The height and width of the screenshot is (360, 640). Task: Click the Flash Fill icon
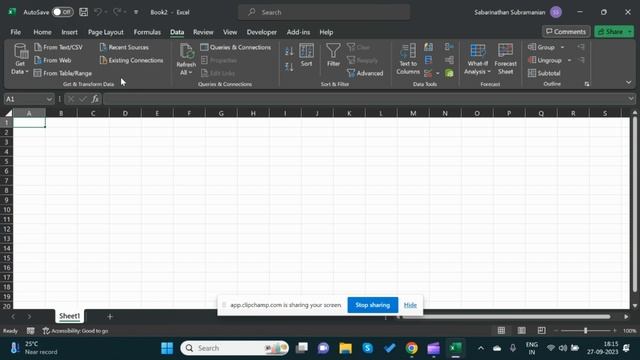tap(428, 47)
